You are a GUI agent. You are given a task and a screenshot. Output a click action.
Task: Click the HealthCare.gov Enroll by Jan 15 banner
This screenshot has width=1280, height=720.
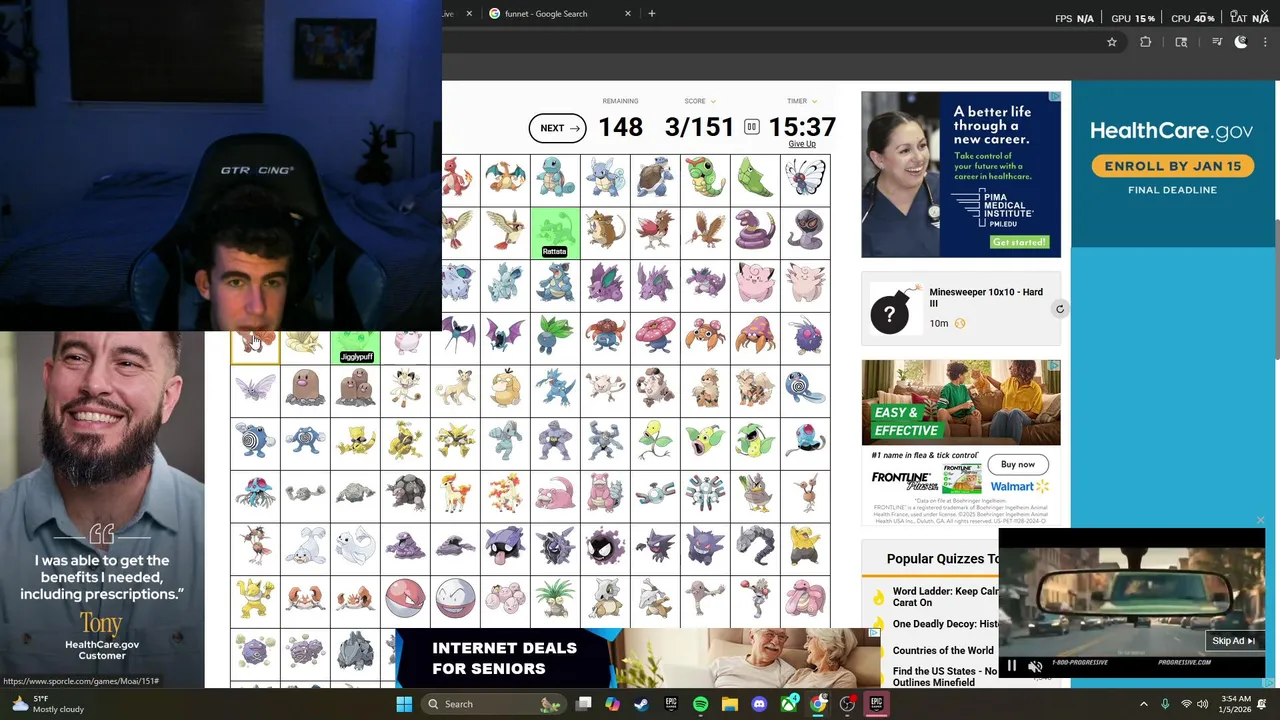[1172, 166]
